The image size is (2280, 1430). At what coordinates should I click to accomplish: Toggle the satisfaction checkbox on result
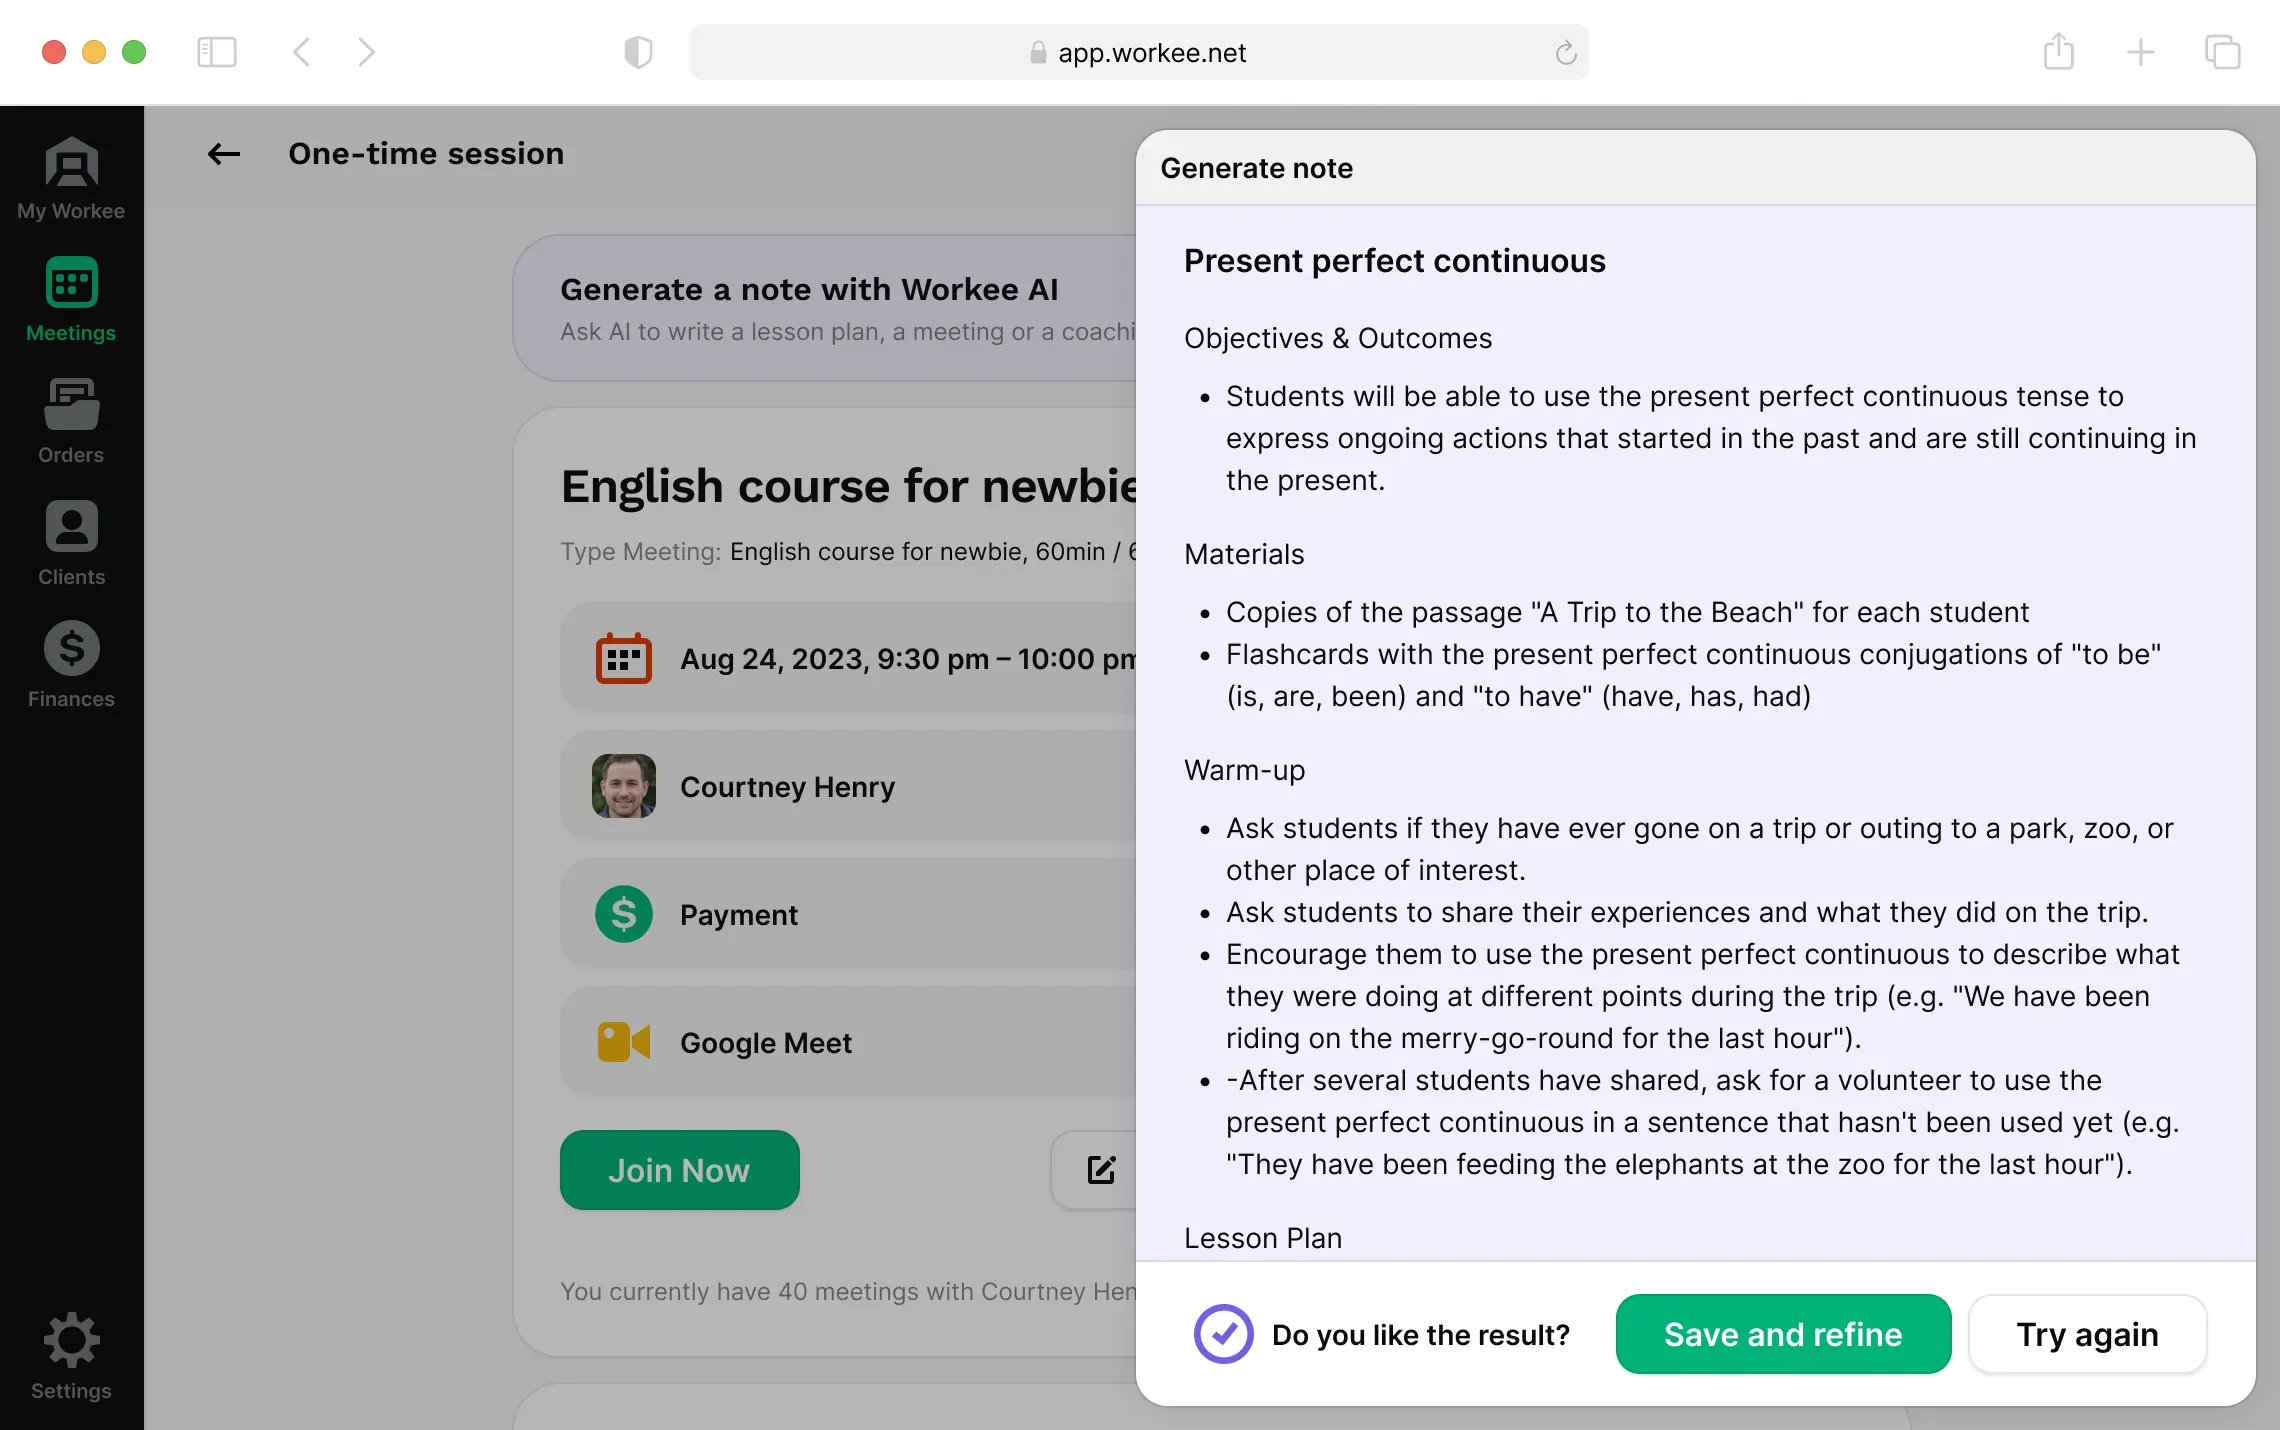click(x=1222, y=1334)
